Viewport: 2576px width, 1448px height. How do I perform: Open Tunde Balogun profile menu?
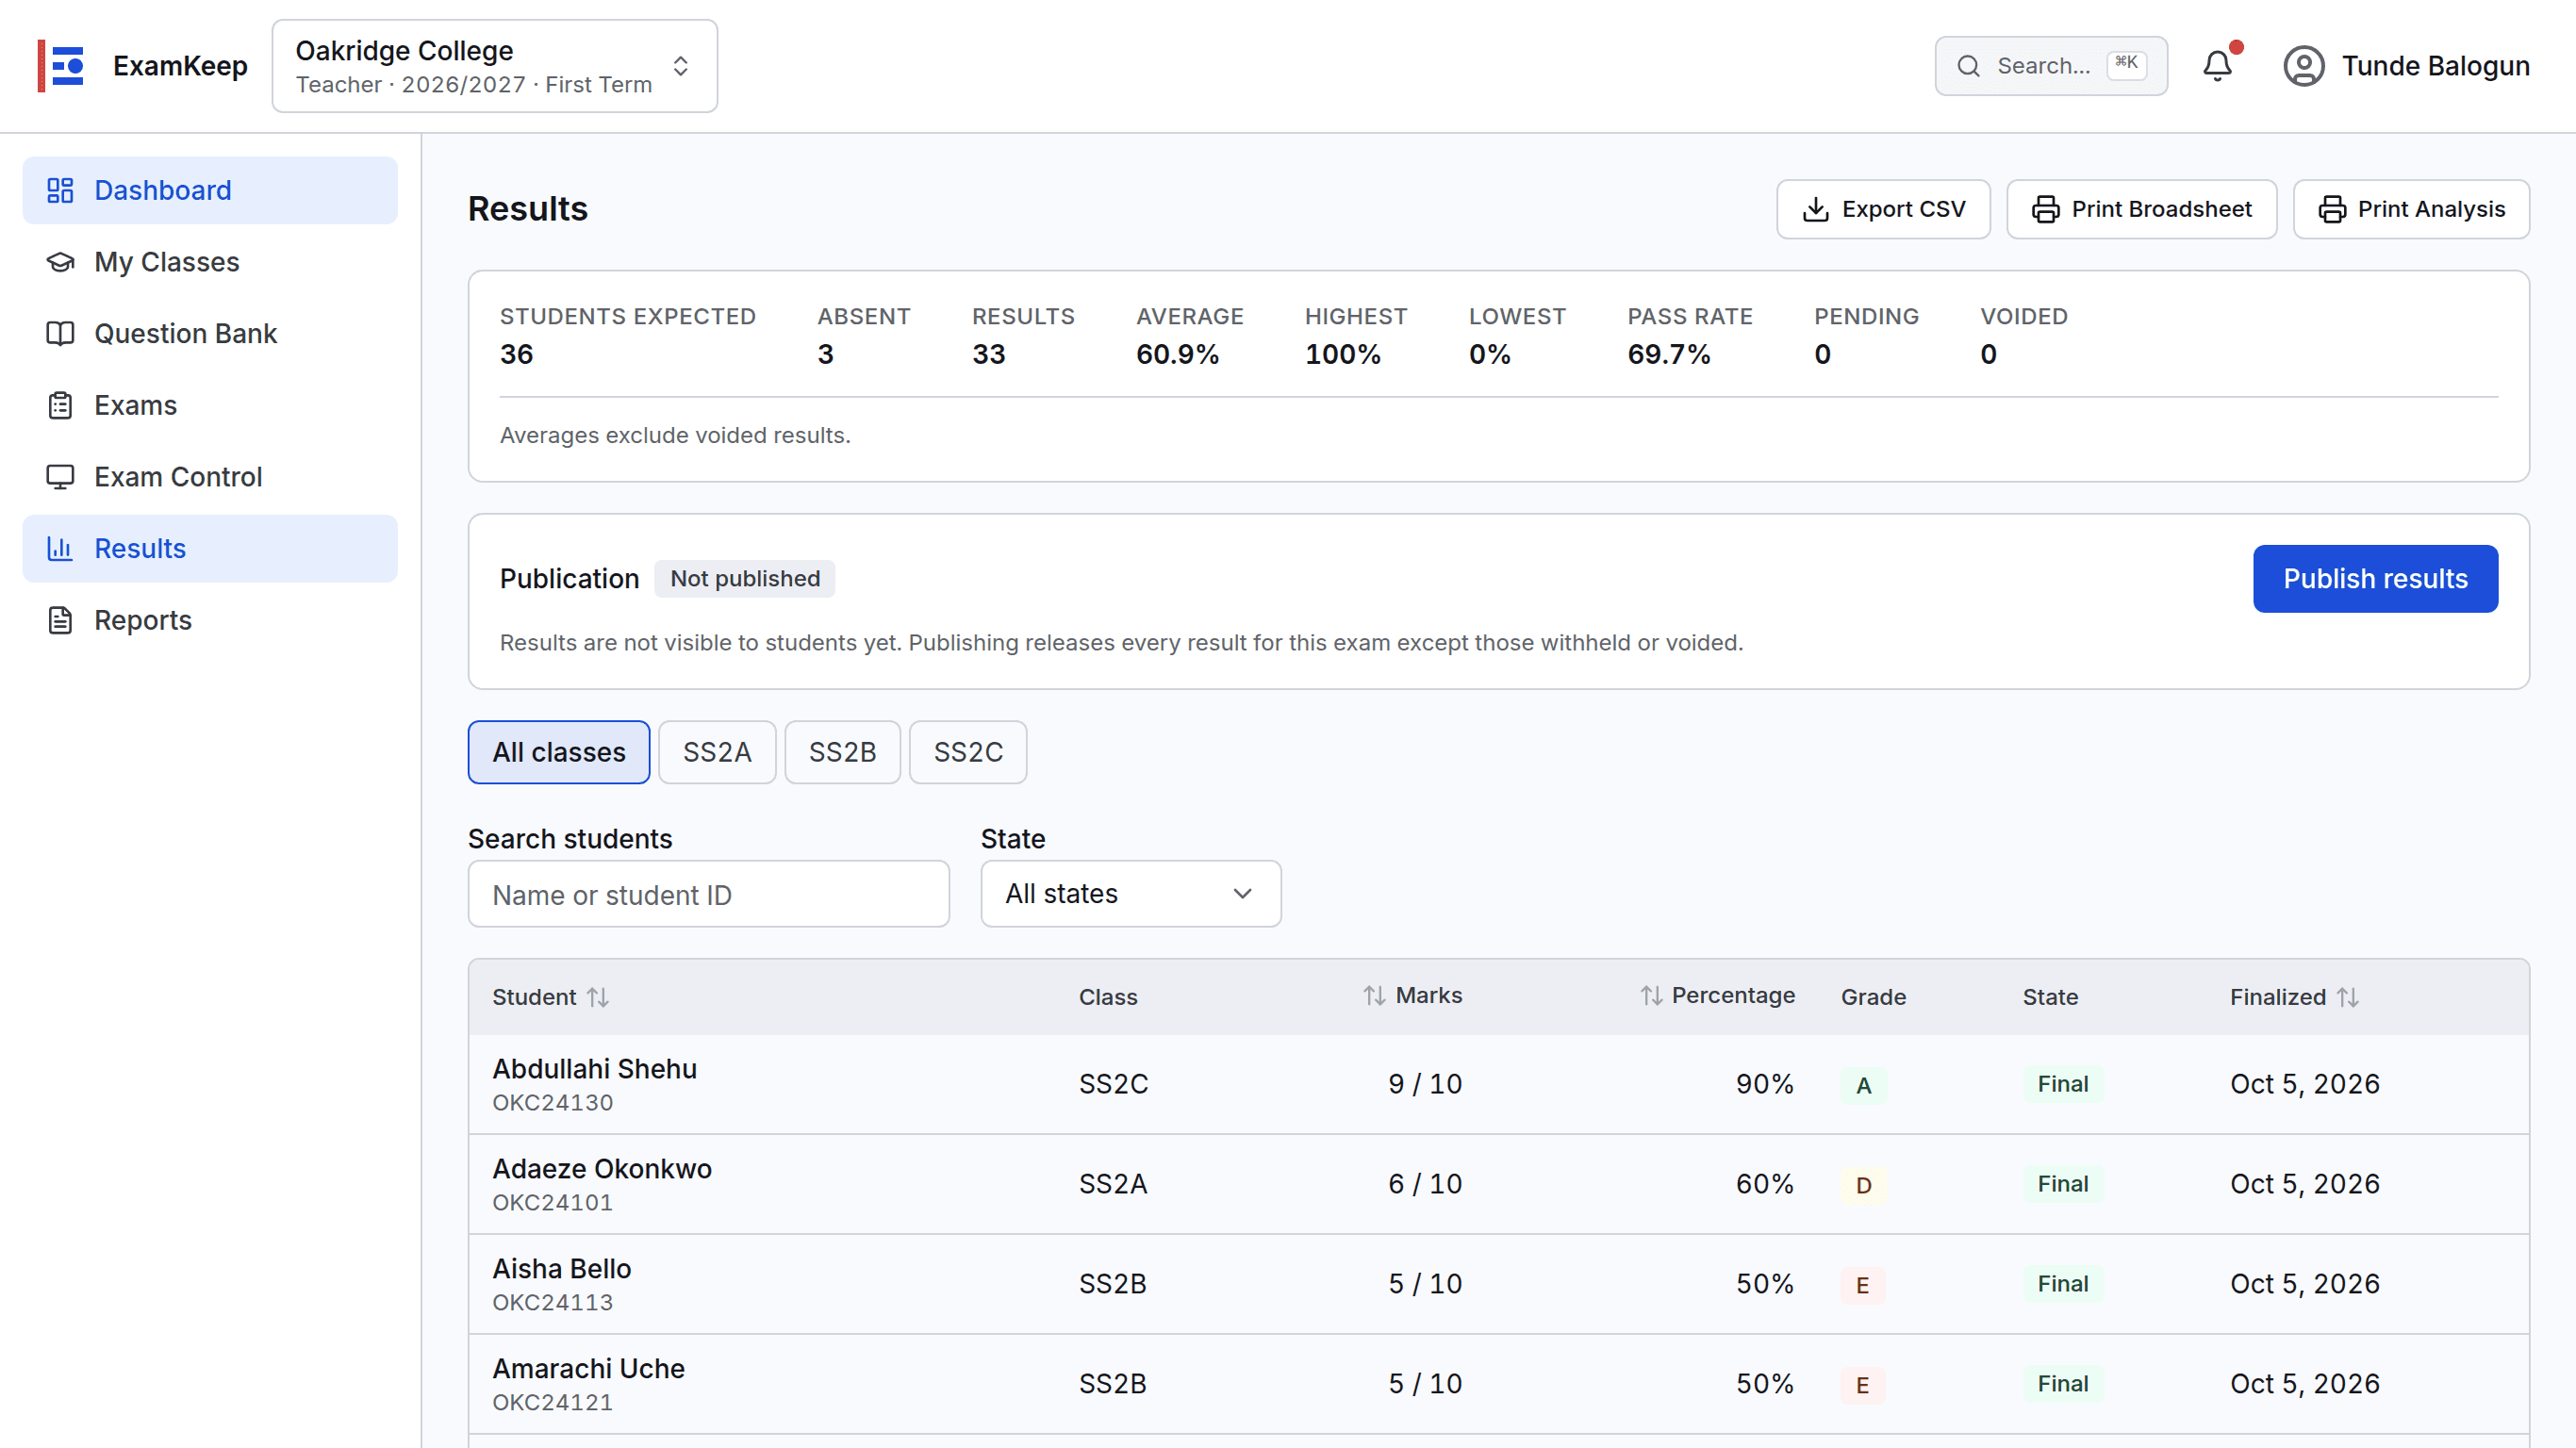(2406, 66)
